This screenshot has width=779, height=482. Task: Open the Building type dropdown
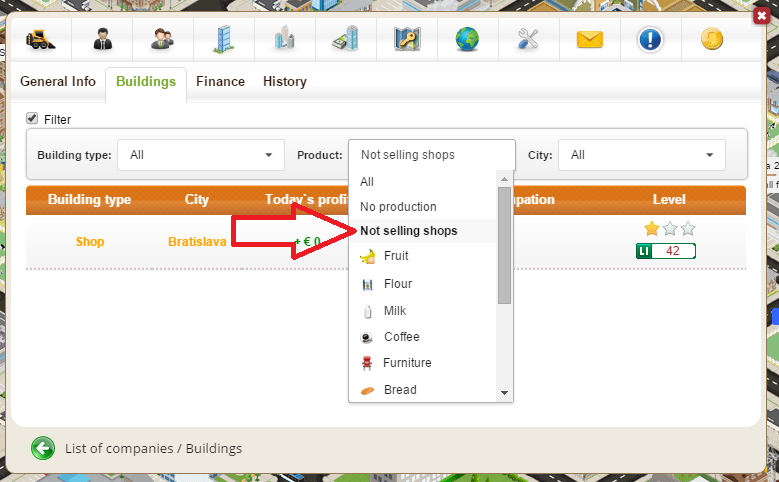pyautogui.click(x=201, y=155)
